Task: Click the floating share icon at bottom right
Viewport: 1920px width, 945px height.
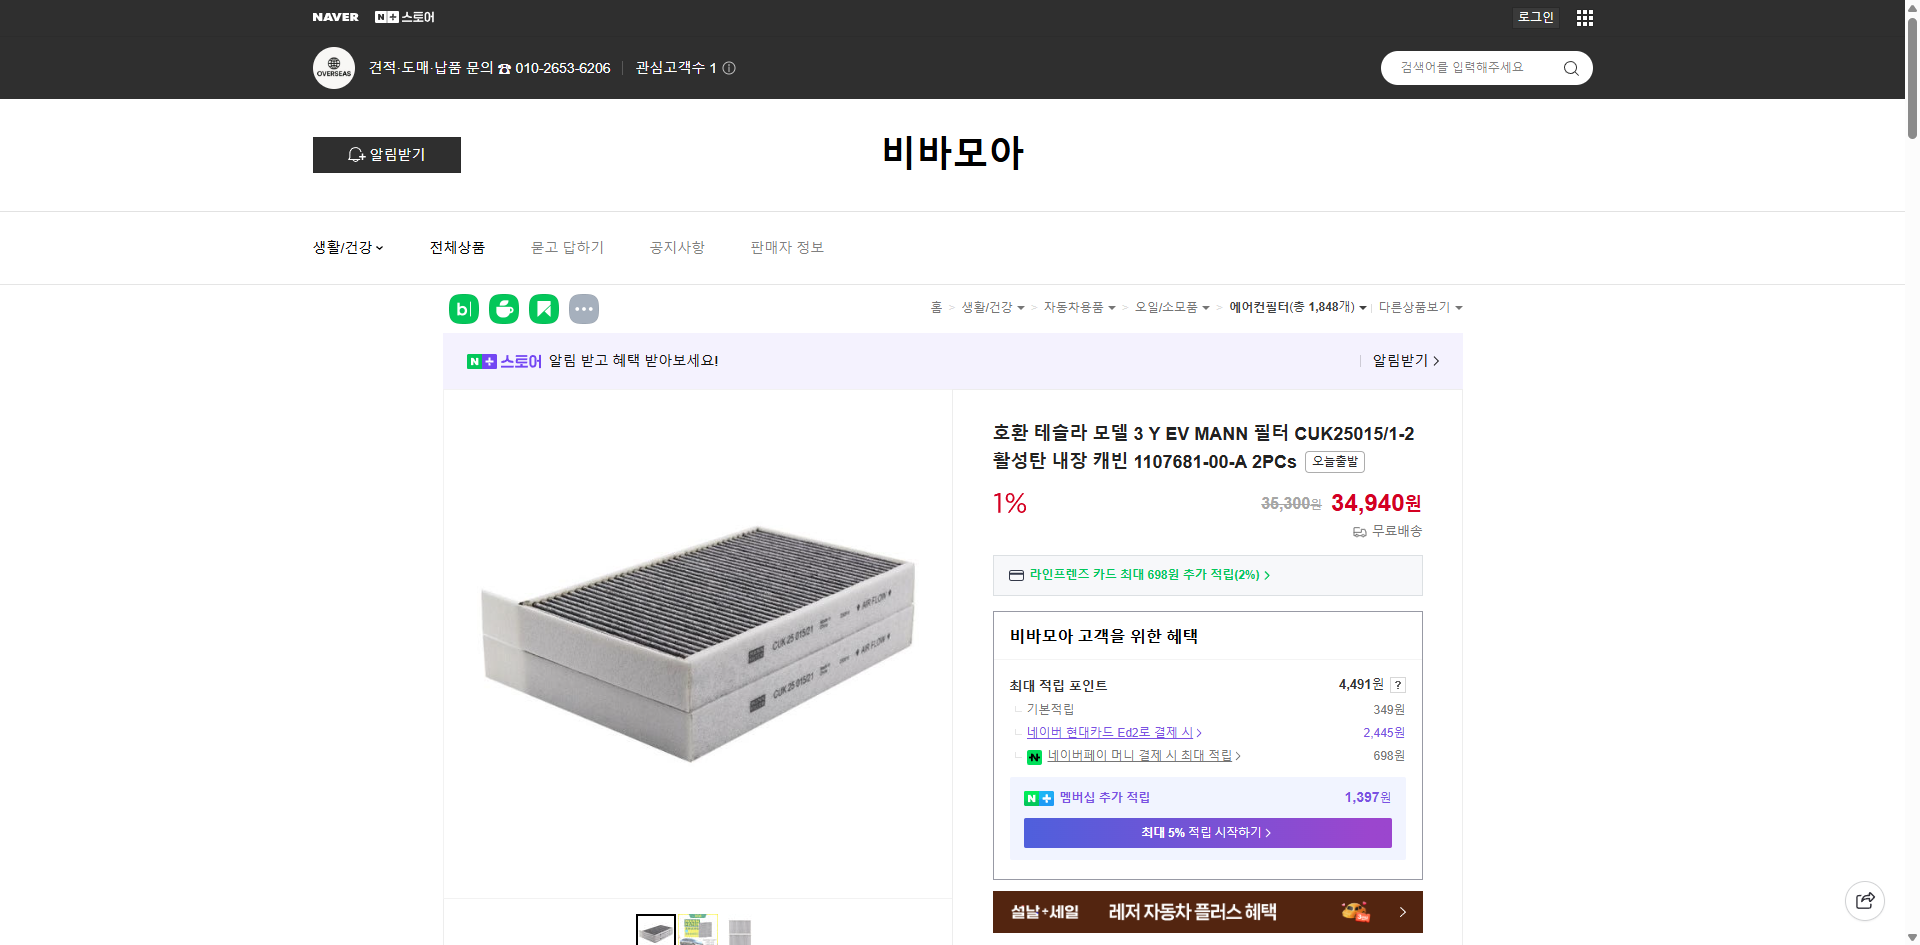Action: point(1865,900)
